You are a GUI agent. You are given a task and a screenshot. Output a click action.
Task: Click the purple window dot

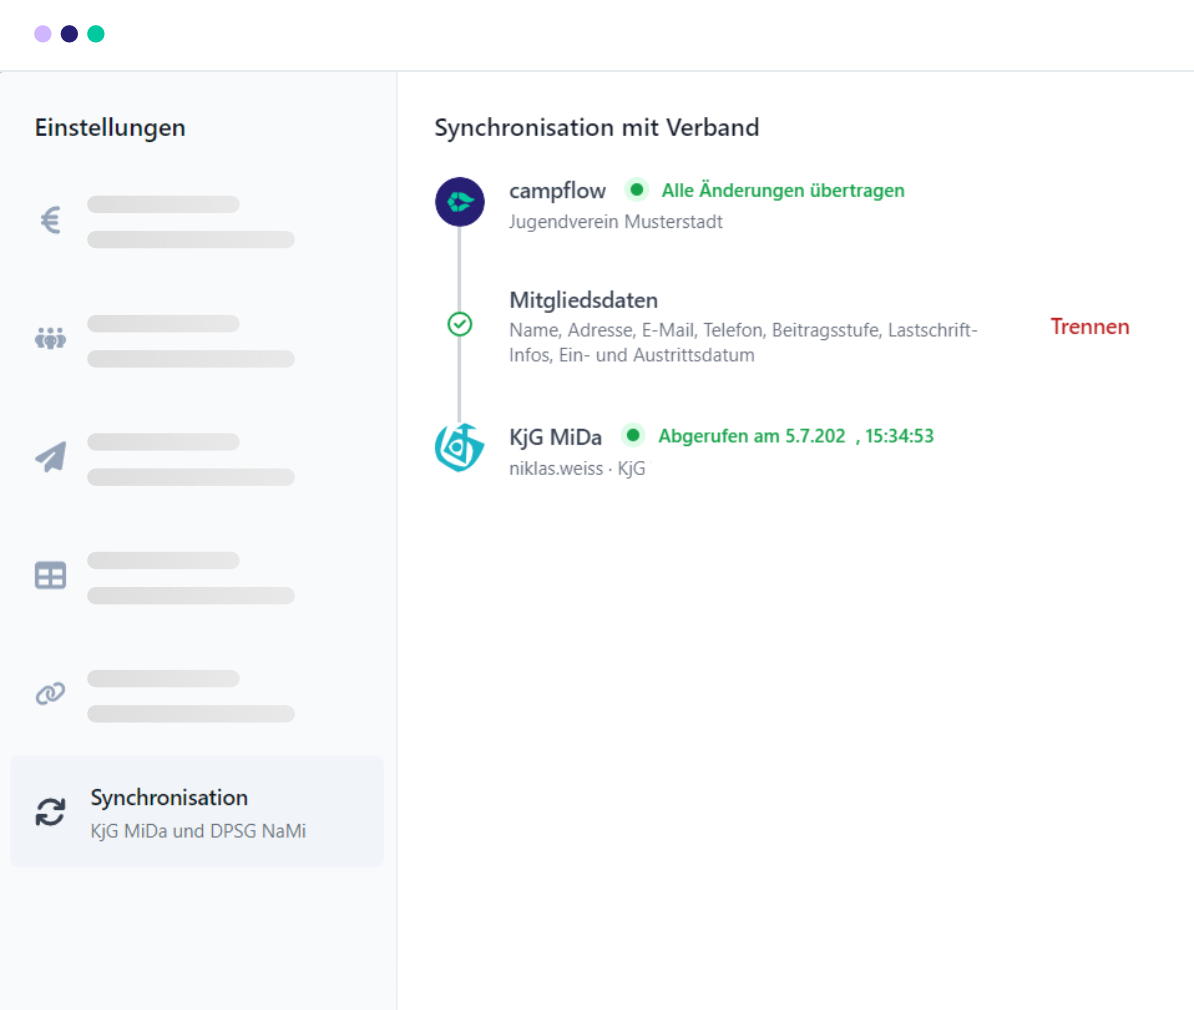pyautogui.click(x=42, y=33)
